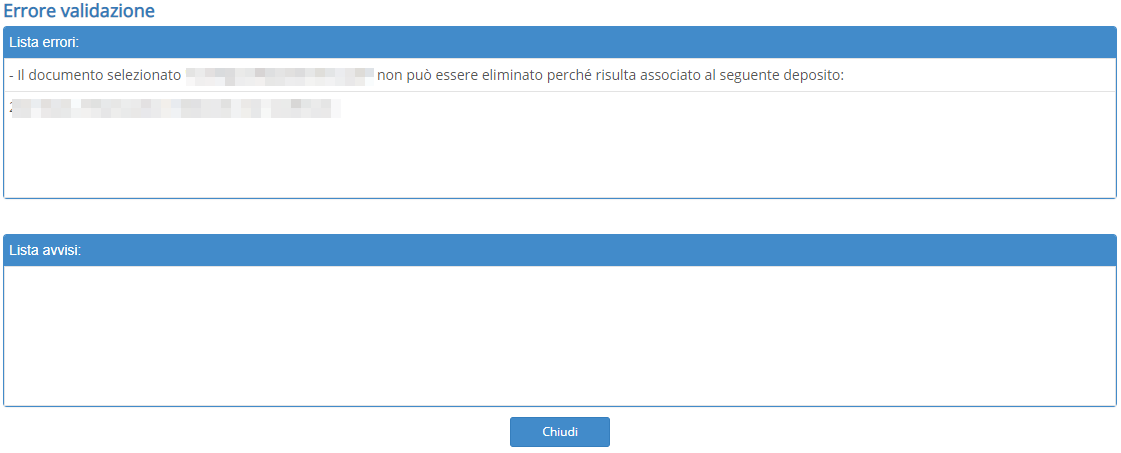The width and height of the screenshot is (1121, 453).
Task: Click the 'Errore validazione' title
Action: 79,11
